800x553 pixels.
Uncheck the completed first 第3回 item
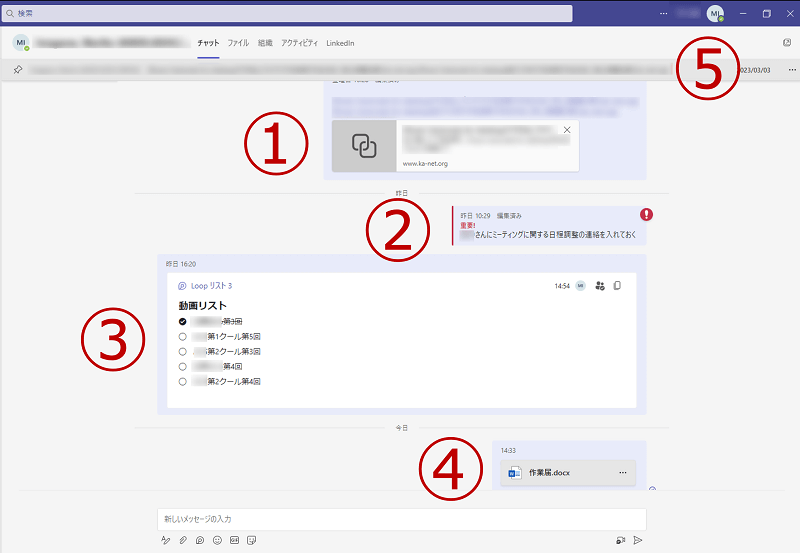(x=182, y=322)
